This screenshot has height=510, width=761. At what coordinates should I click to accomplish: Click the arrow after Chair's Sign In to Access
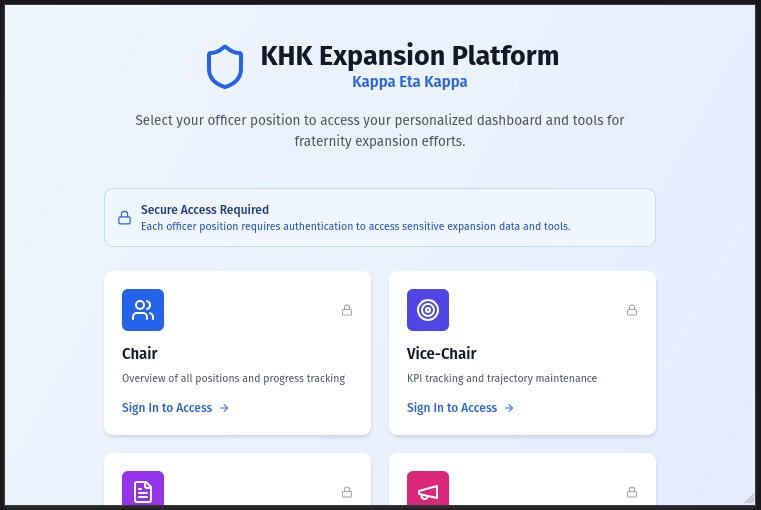224,408
